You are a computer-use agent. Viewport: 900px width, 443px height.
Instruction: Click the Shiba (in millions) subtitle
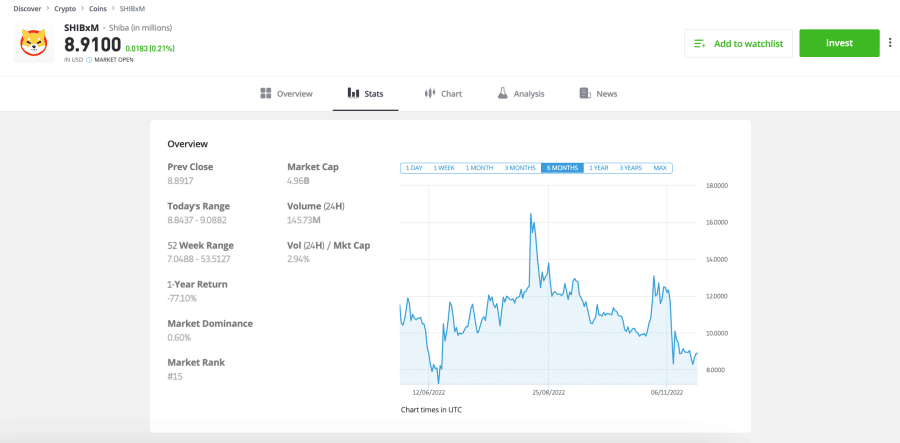pos(141,28)
